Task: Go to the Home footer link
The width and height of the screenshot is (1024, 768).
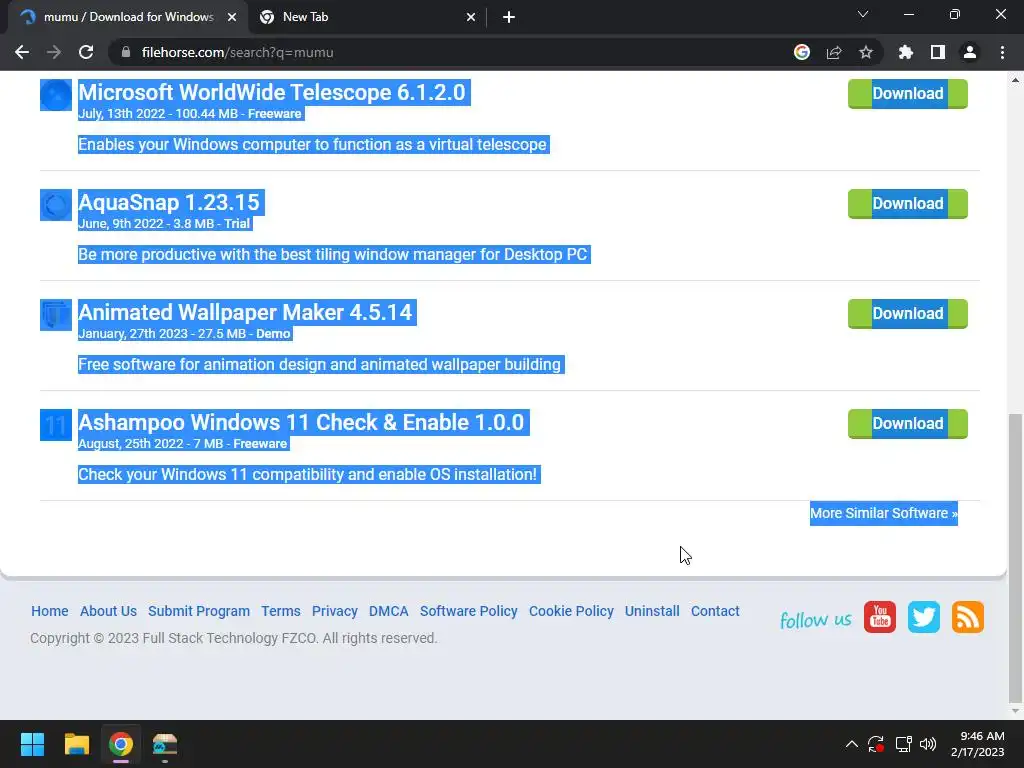Action: (50, 611)
